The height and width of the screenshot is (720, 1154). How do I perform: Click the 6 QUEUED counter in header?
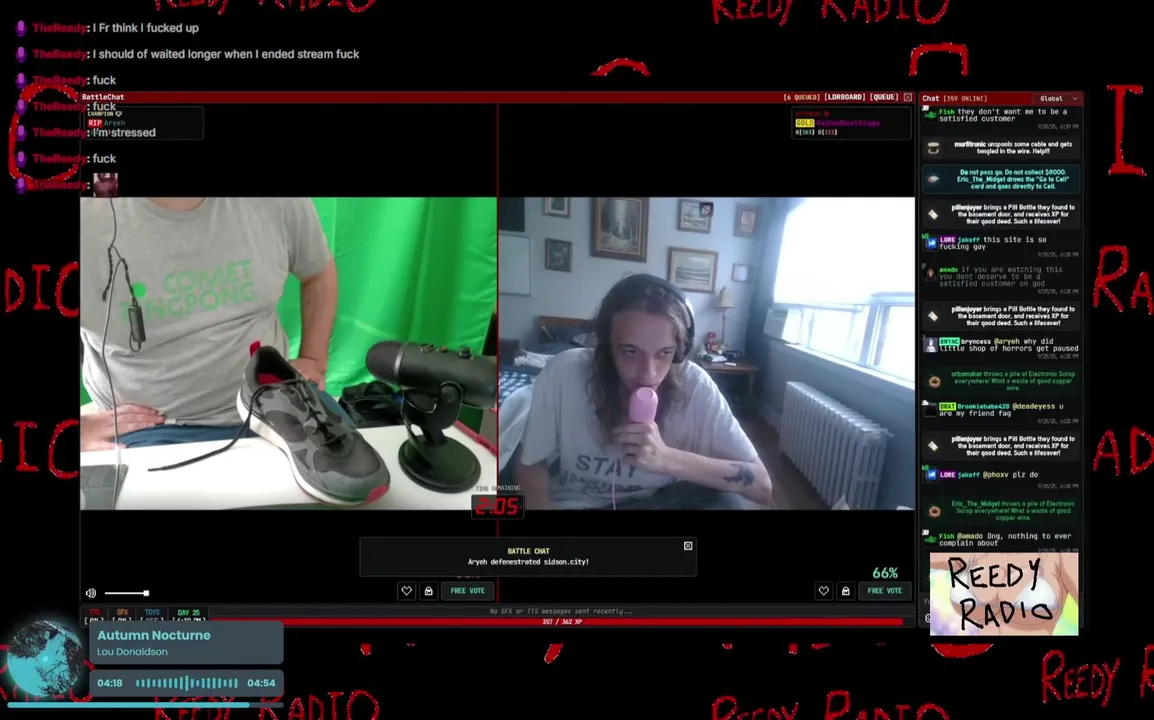[x=801, y=97]
